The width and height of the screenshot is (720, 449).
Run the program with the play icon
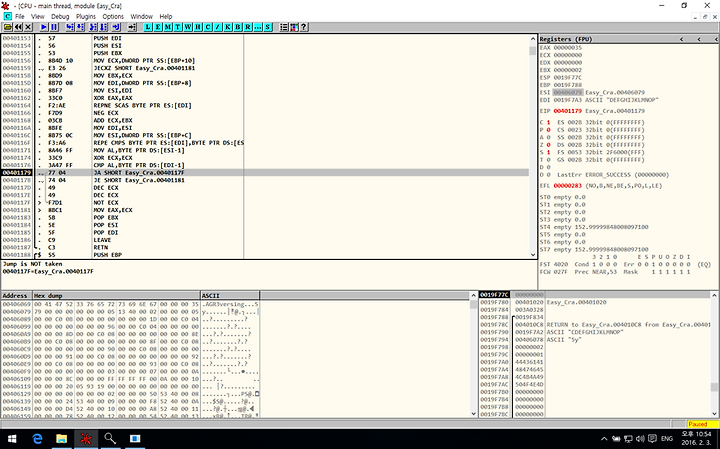(x=44, y=27)
